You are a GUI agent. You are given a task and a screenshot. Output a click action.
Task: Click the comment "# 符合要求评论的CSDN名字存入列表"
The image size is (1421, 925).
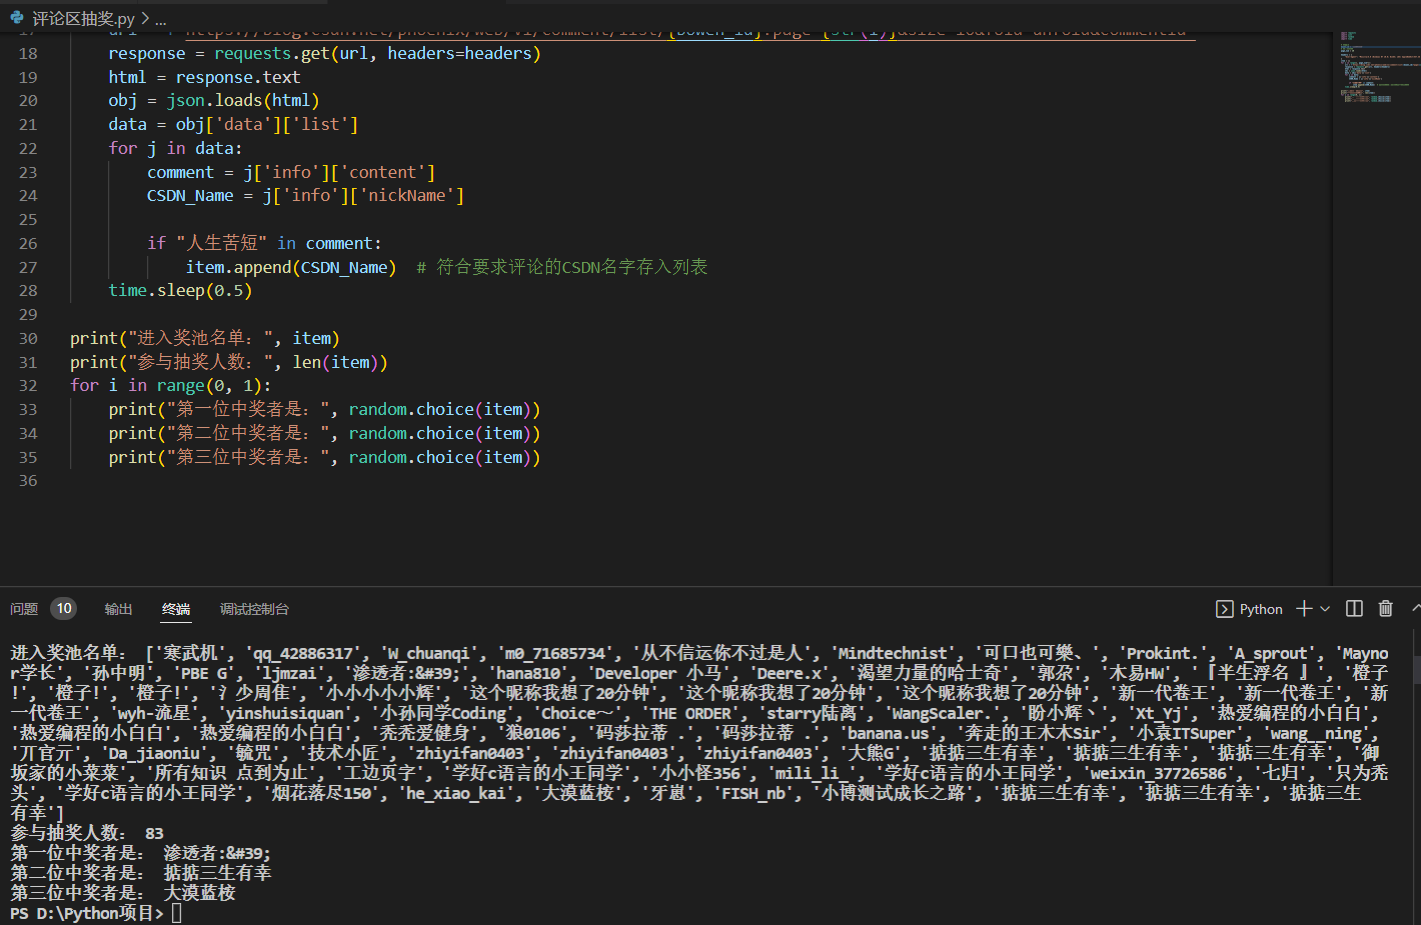click(562, 267)
